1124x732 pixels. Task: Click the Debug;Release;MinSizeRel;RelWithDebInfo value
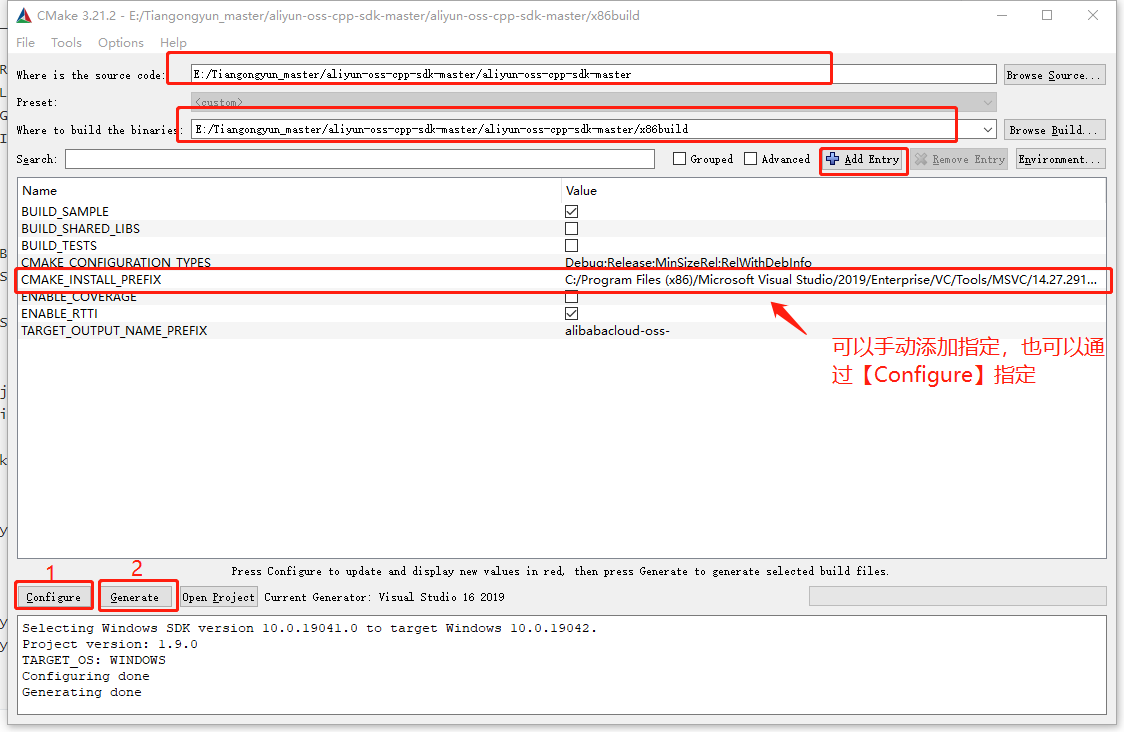(688, 262)
